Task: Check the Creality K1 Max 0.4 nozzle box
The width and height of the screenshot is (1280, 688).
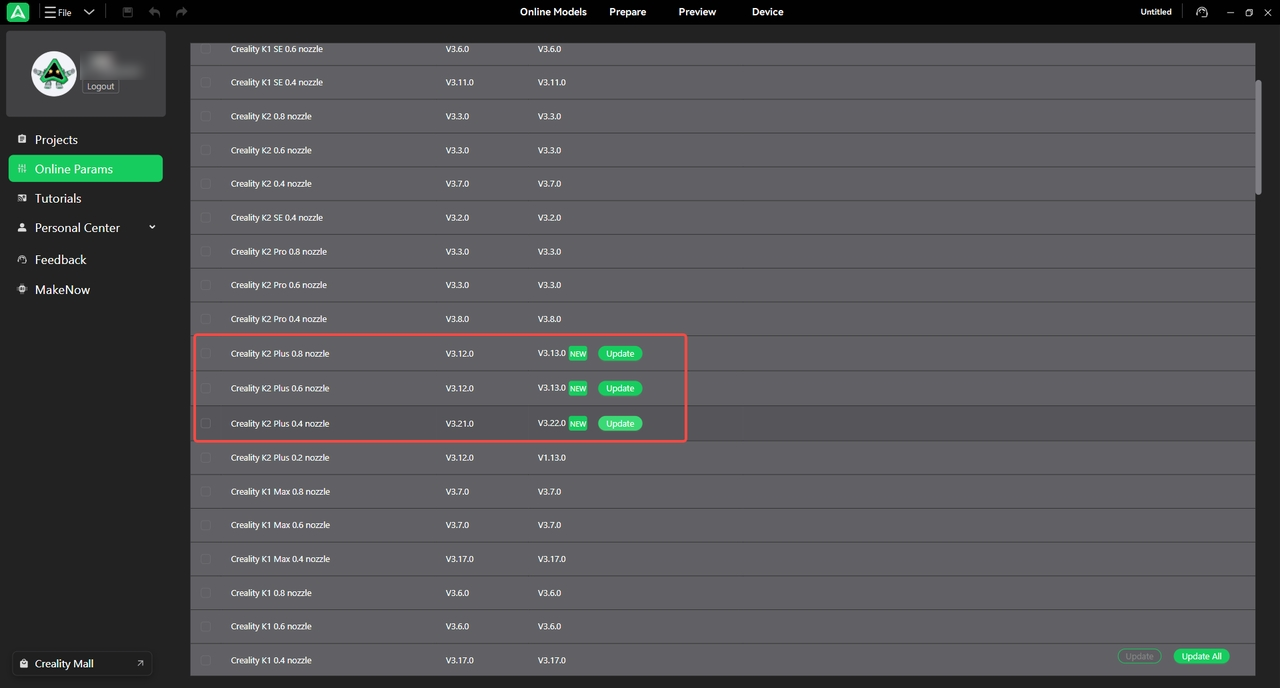Action: pos(206,559)
